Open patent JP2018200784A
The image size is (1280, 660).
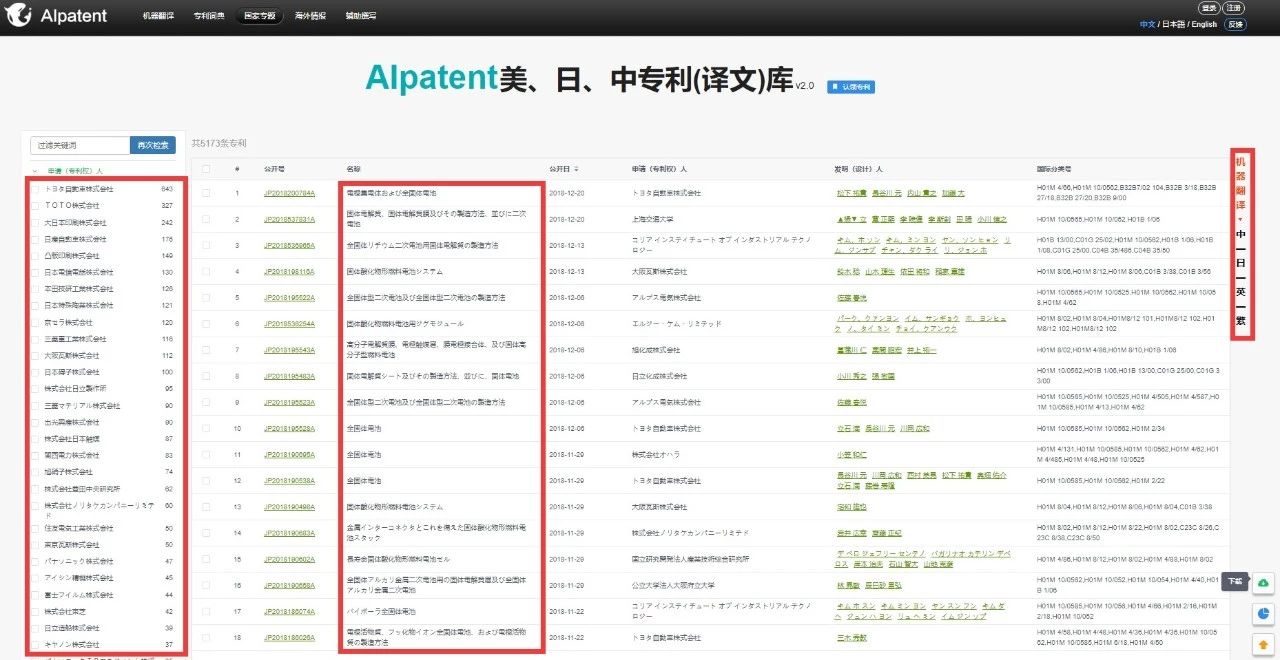pos(289,192)
